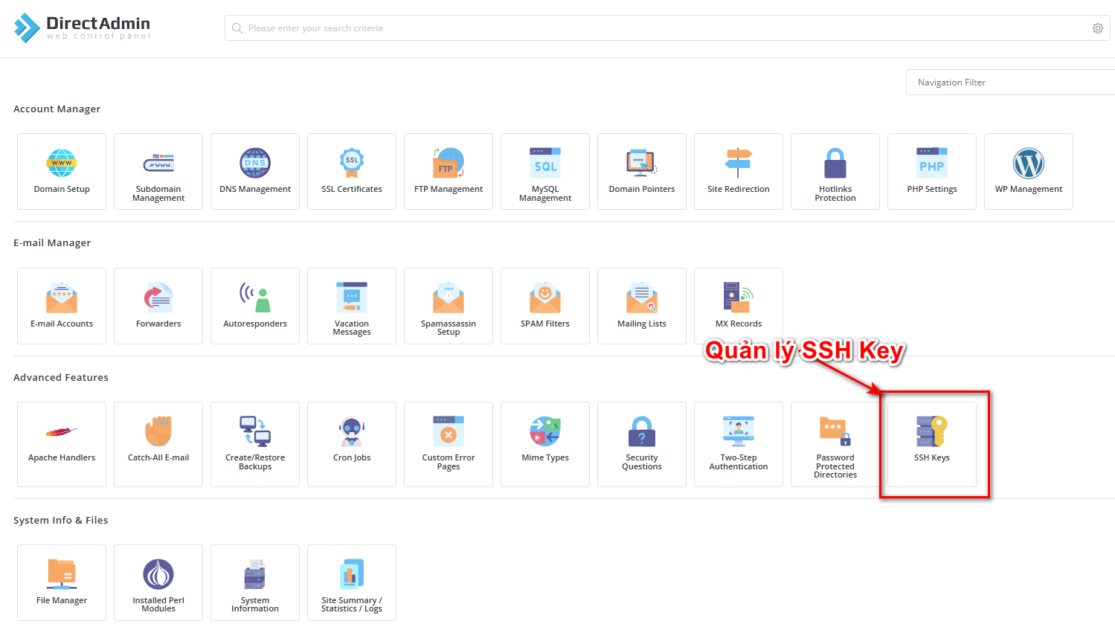Screen dimensions: 1115x630
Task: Open Site Redirection
Action: (x=739, y=171)
